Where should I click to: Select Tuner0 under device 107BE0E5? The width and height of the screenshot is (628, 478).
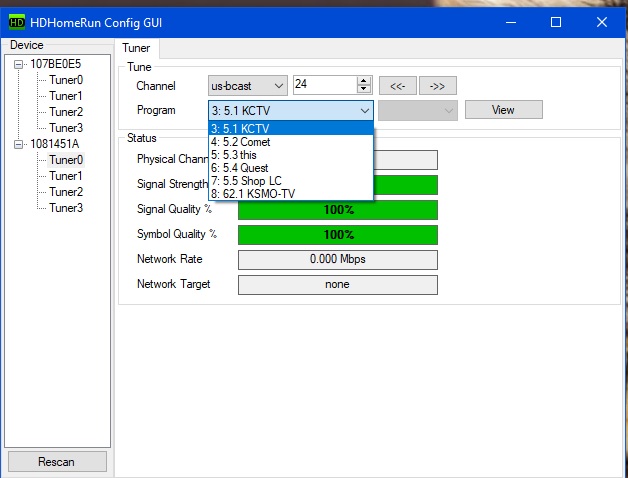click(x=66, y=80)
